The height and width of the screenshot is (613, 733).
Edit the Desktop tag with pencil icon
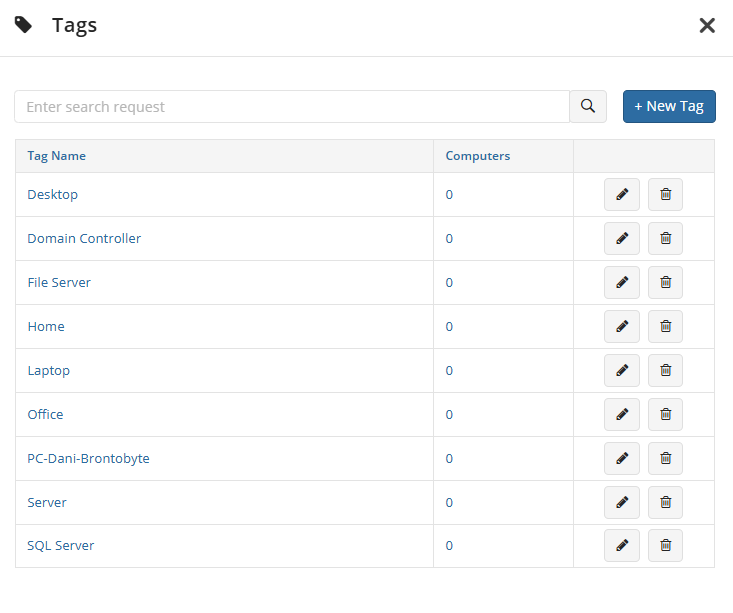click(622, 195)
